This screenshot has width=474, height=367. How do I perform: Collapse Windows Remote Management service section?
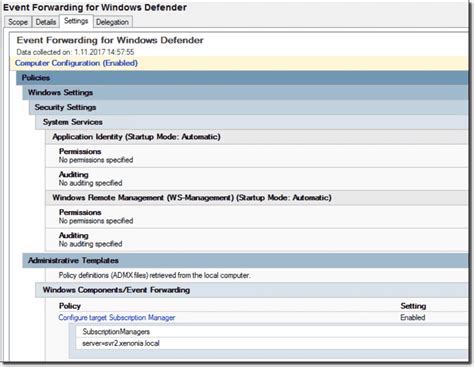257,198
